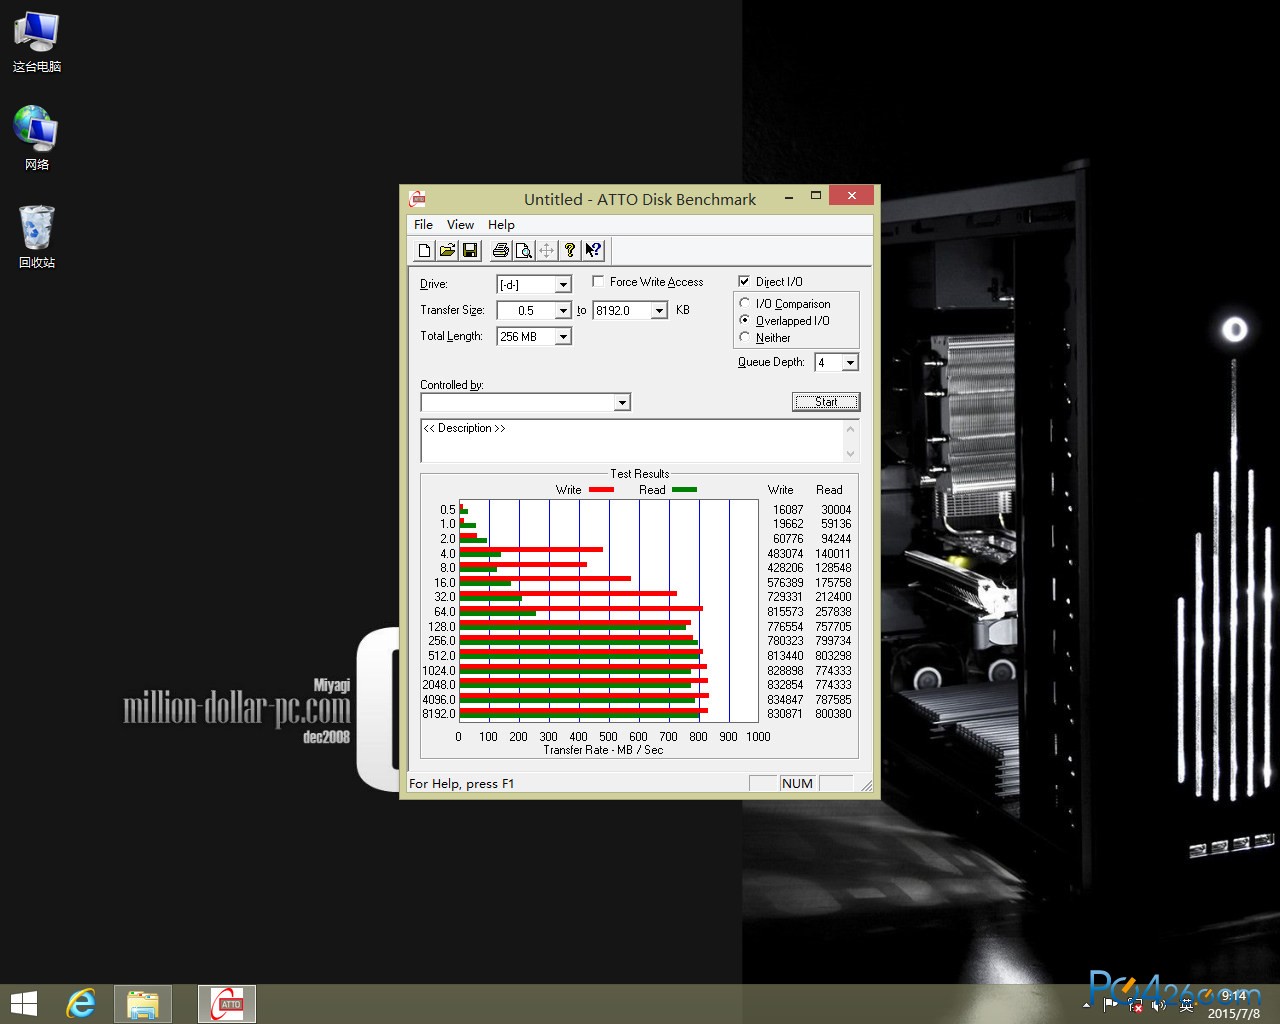Click the ATTO icon in the title bar
The height and width of the screenshot is (1024, 1280).
point(418,199)
